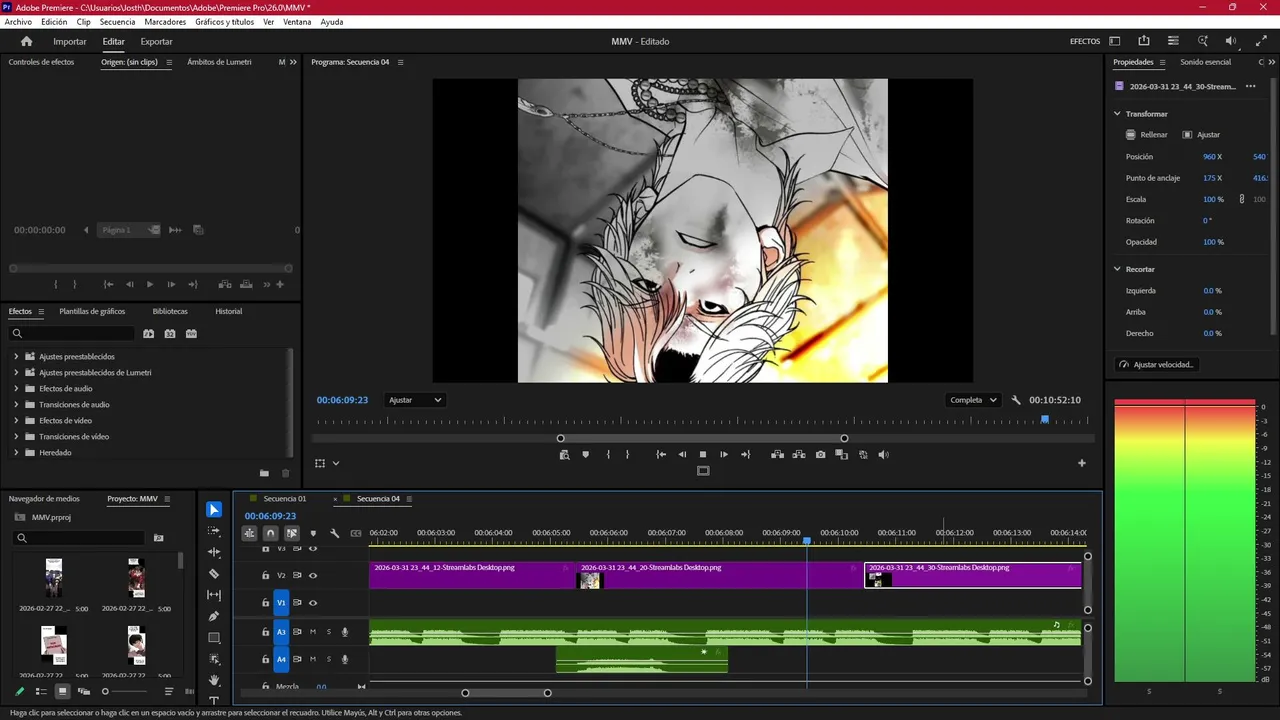The image size is (1280, 720).
Task: Click the Lift button
Action: [777, 455]
